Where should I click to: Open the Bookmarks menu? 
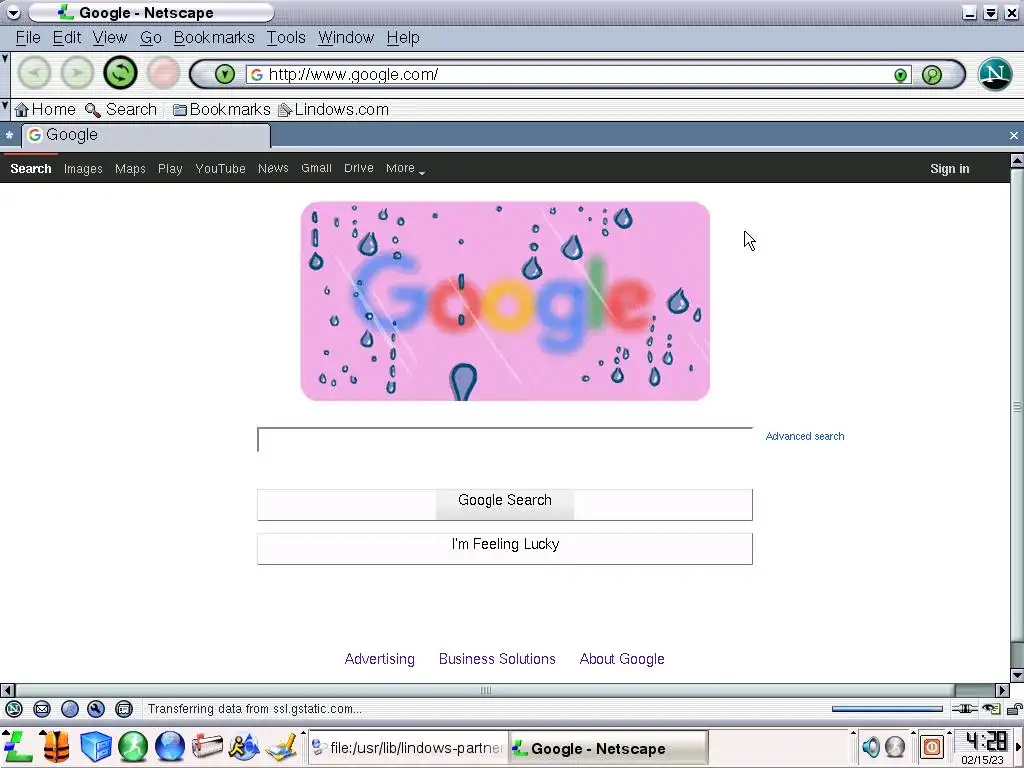coord(214,38)
